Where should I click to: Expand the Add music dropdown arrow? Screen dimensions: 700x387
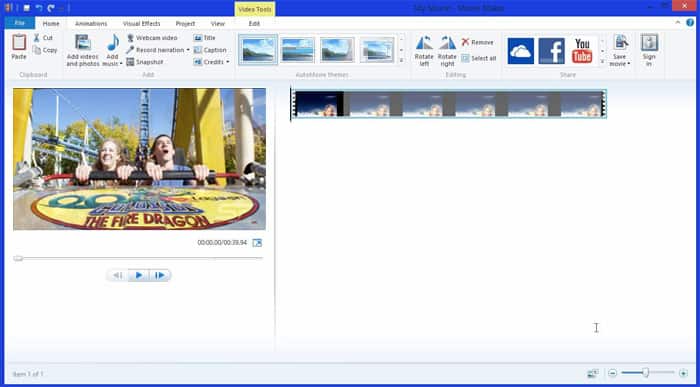[121, 64]
